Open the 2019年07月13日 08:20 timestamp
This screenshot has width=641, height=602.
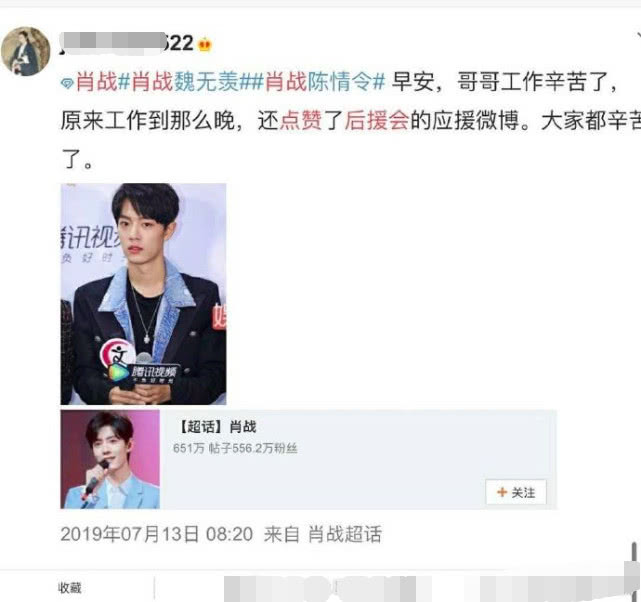(x=157, y=534)
